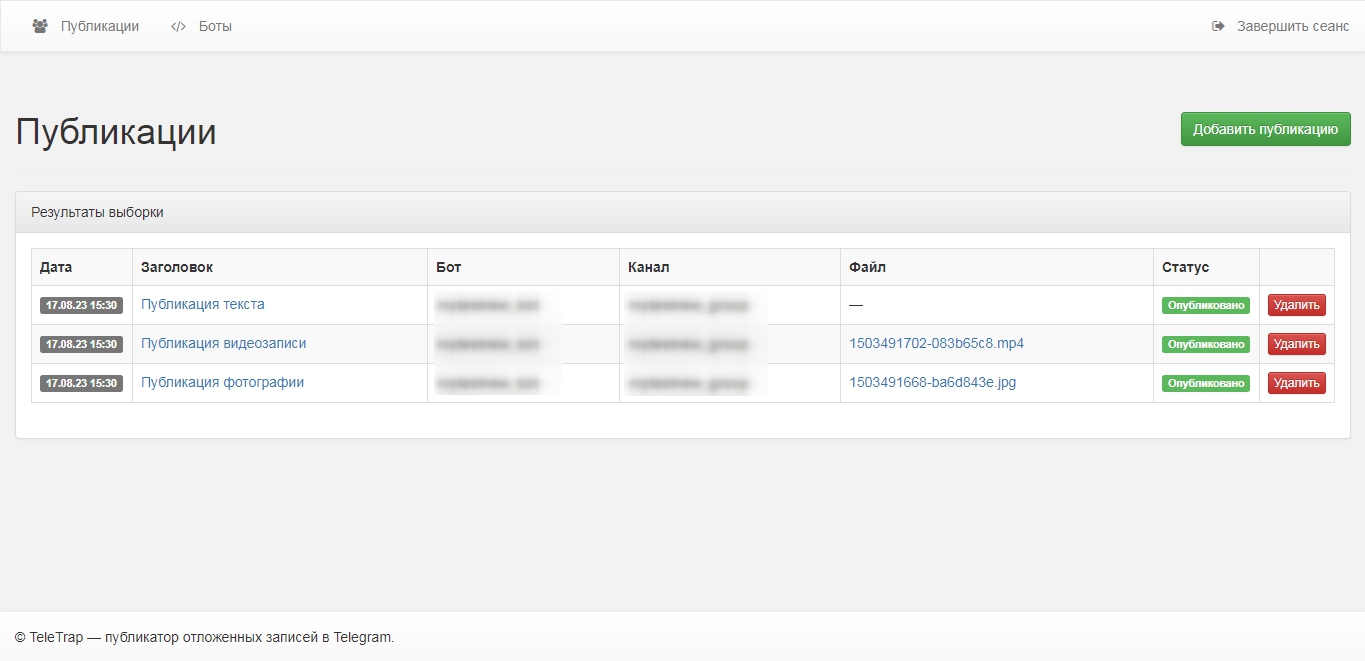
Task: Click the dash in Публикация текста file cell
Action: (x=855, y=304)
